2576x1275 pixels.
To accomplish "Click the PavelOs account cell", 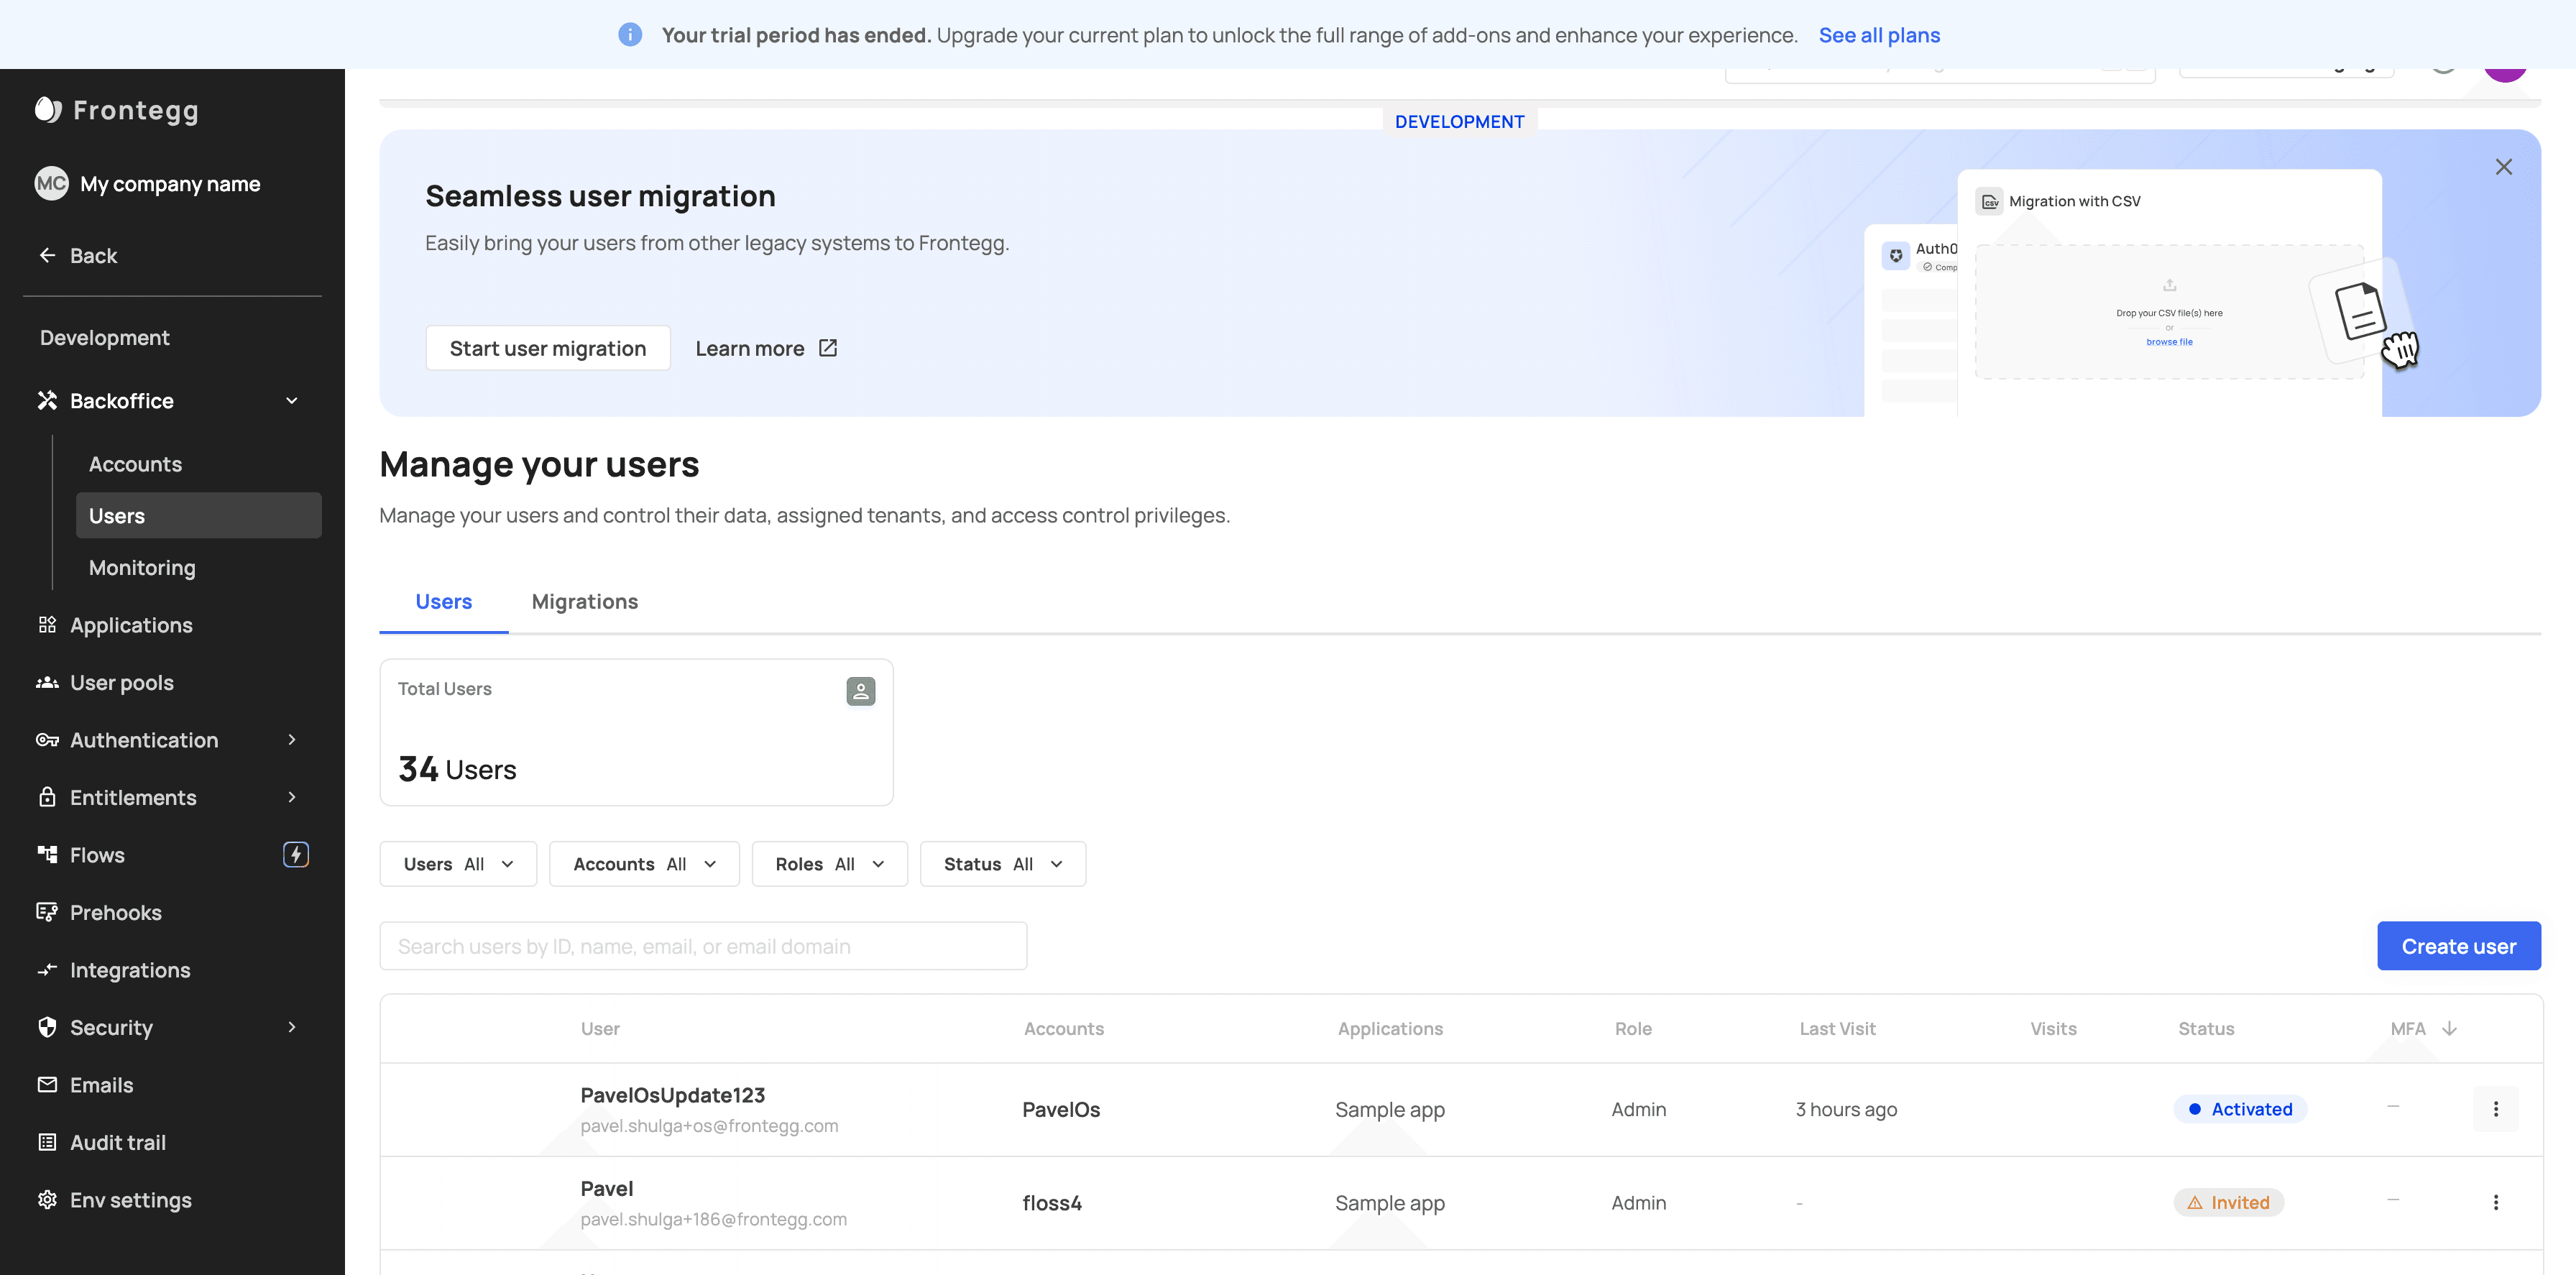I will 1060,1110.
